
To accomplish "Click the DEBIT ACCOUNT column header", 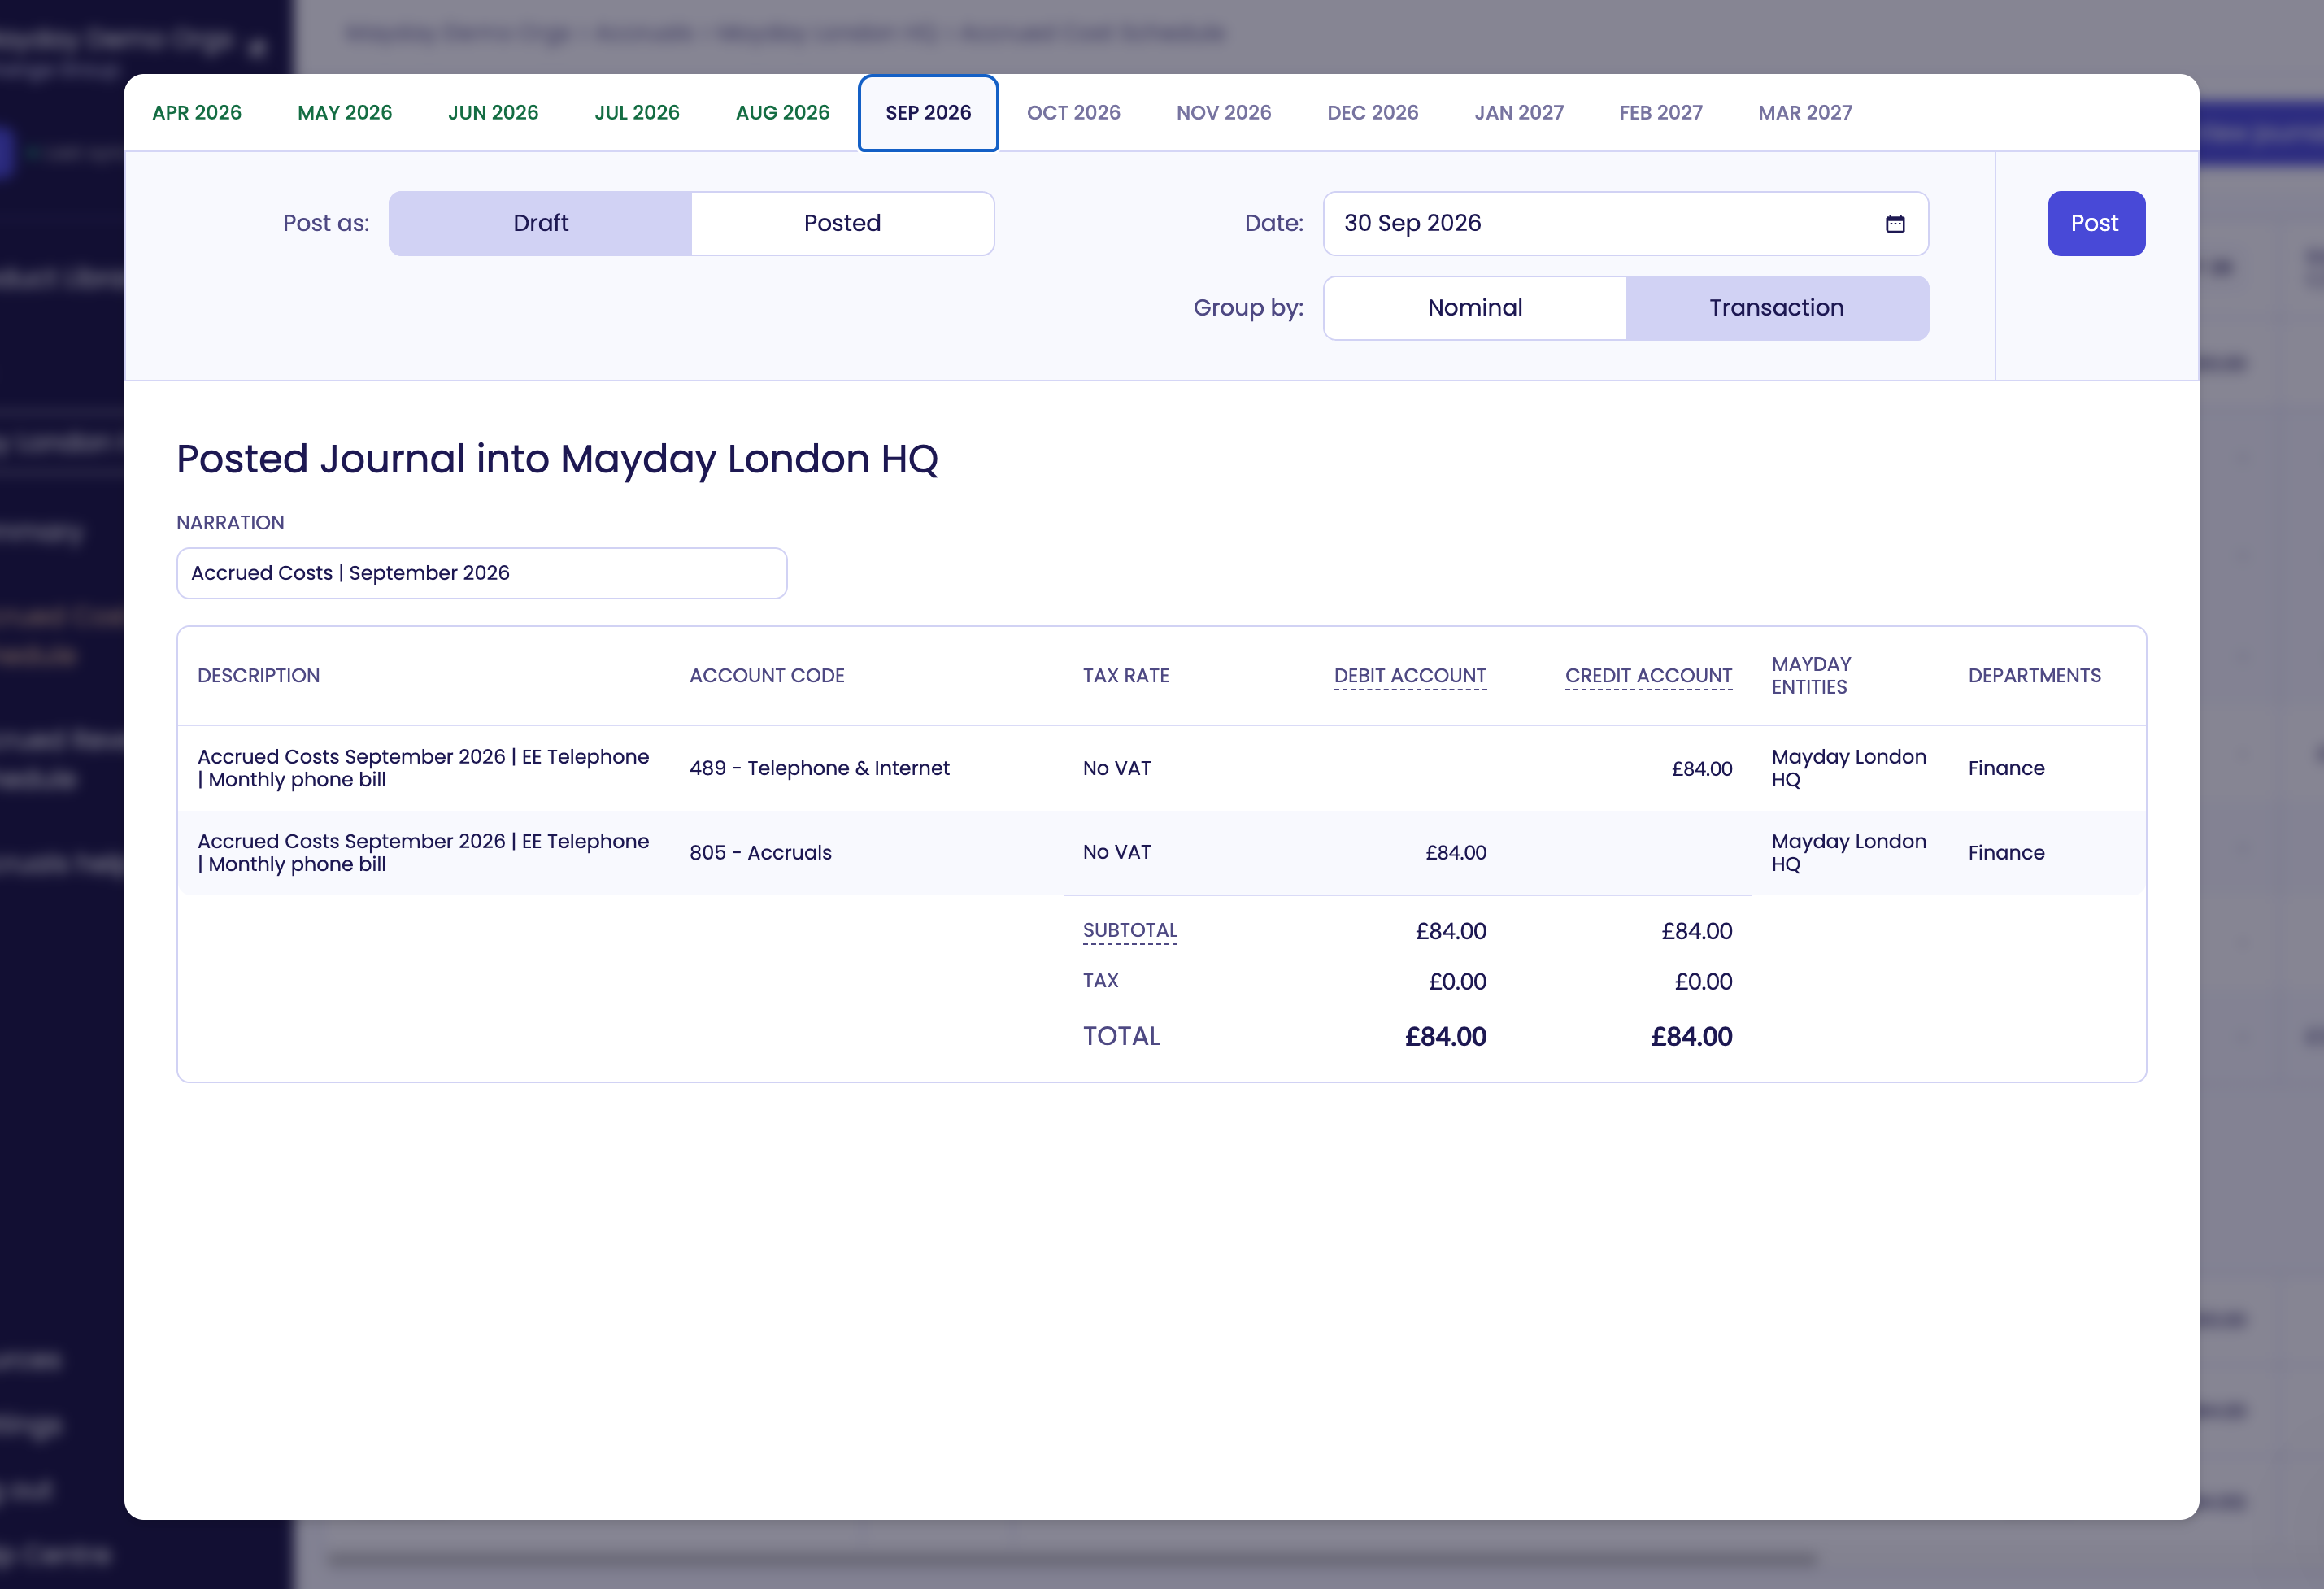I will [1410, 676].
